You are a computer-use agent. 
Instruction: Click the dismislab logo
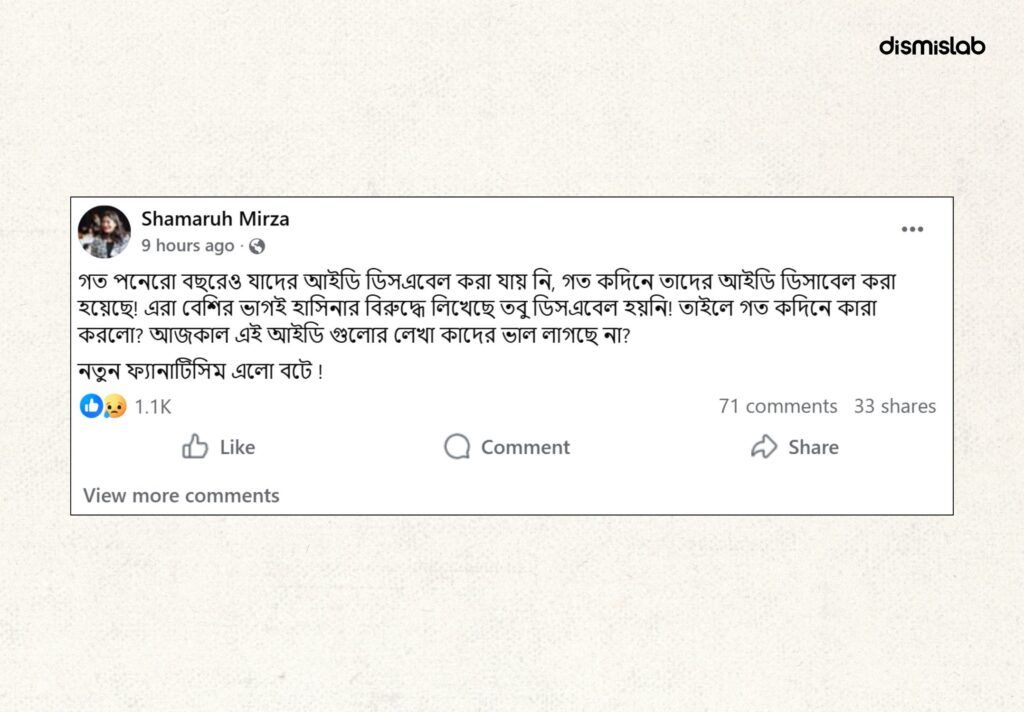coord(932,46)
